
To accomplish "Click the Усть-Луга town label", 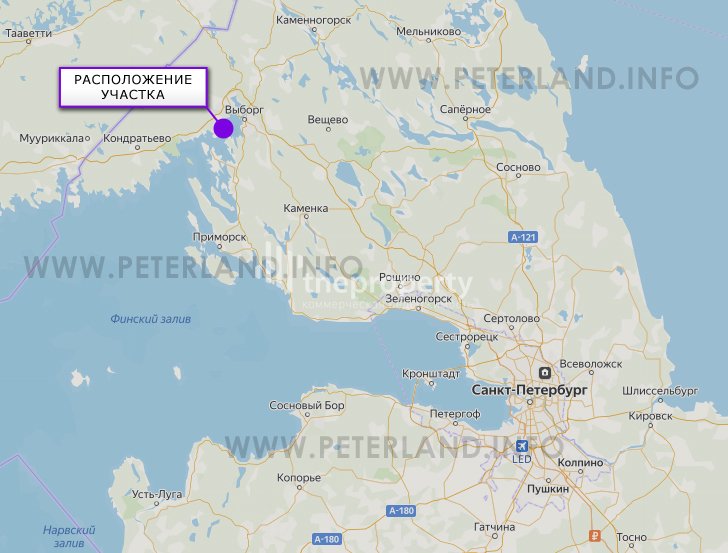I will point(157,494).
